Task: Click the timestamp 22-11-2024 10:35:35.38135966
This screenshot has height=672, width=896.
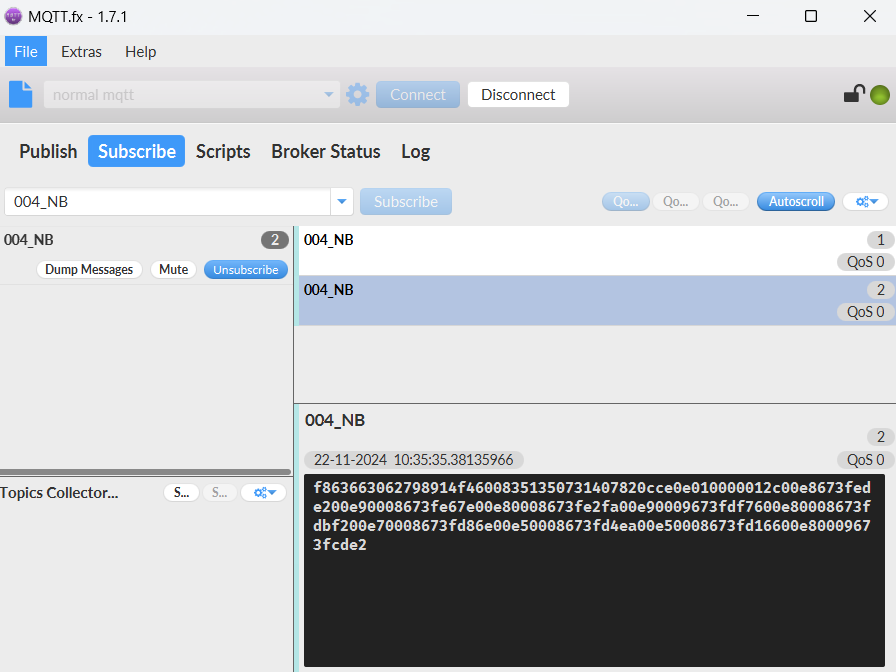Action: click(414, 460)
